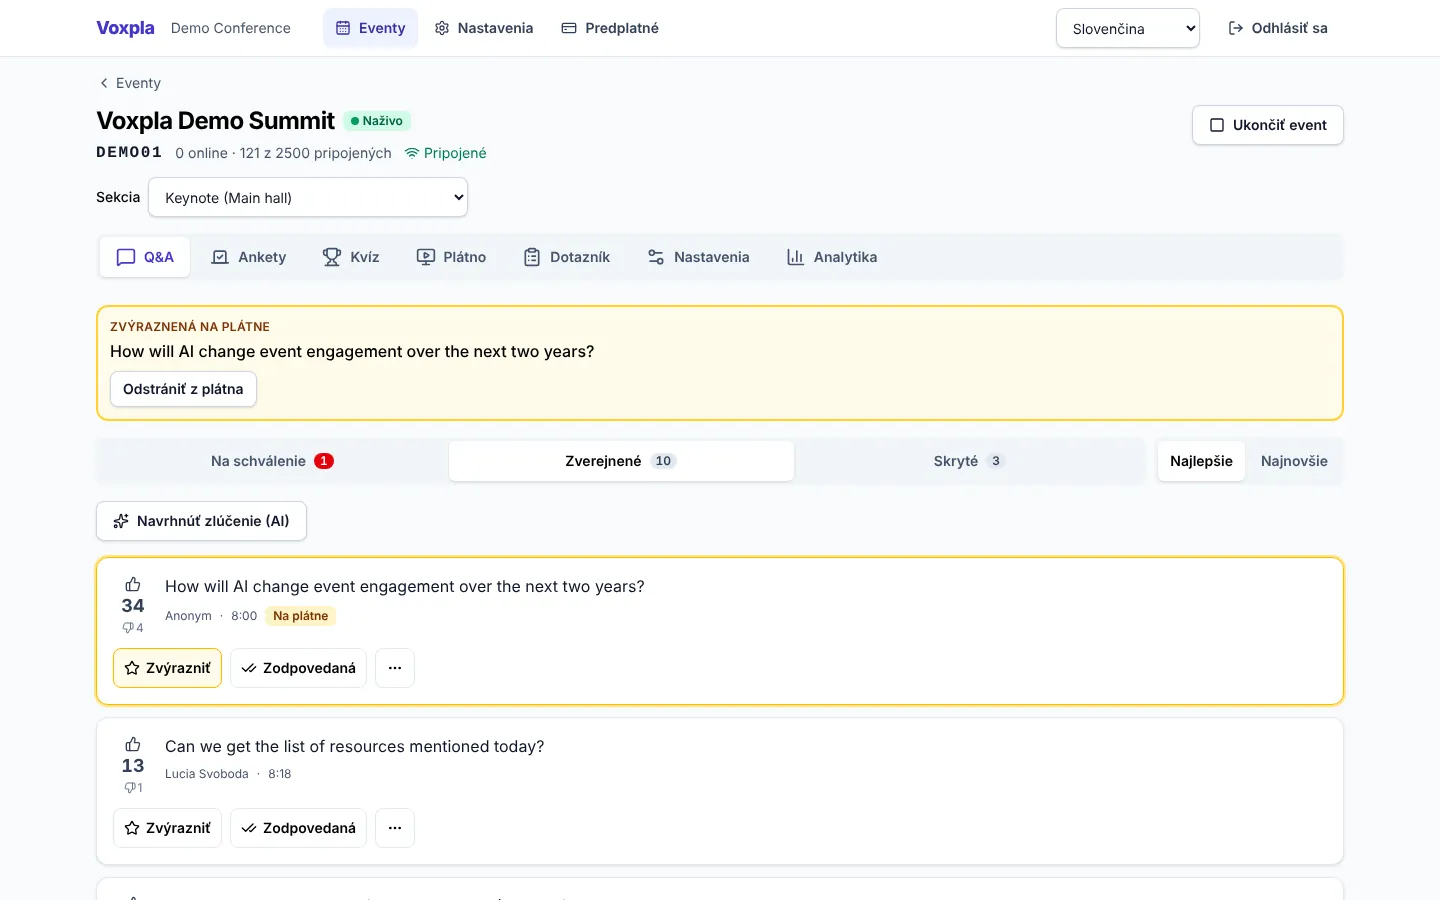The height and width of the screenshot is (900, 1440).
Task: Open the Slovenčina language dropdown
Action: [x=1128, y=28]
